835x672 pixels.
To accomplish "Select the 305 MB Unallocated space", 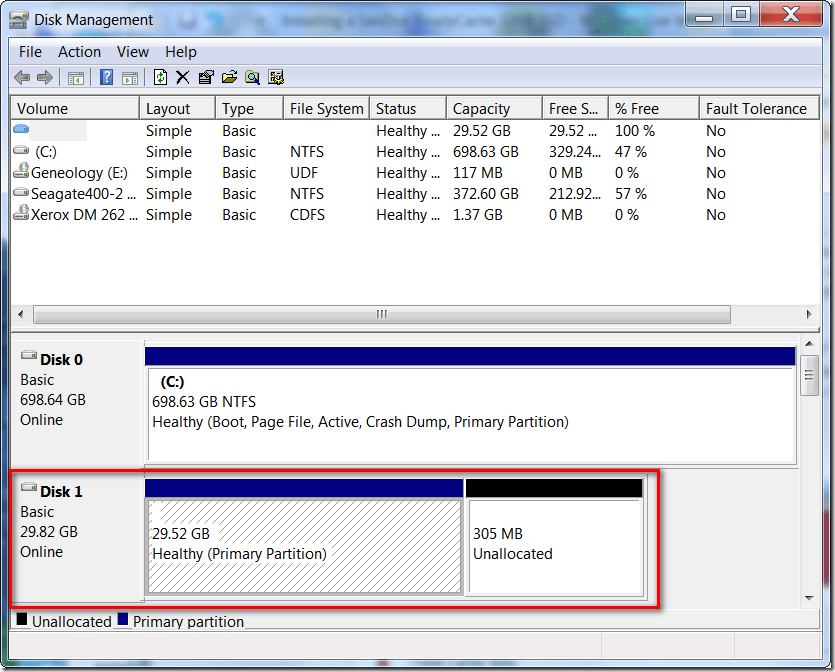I will tap(554, 546).
